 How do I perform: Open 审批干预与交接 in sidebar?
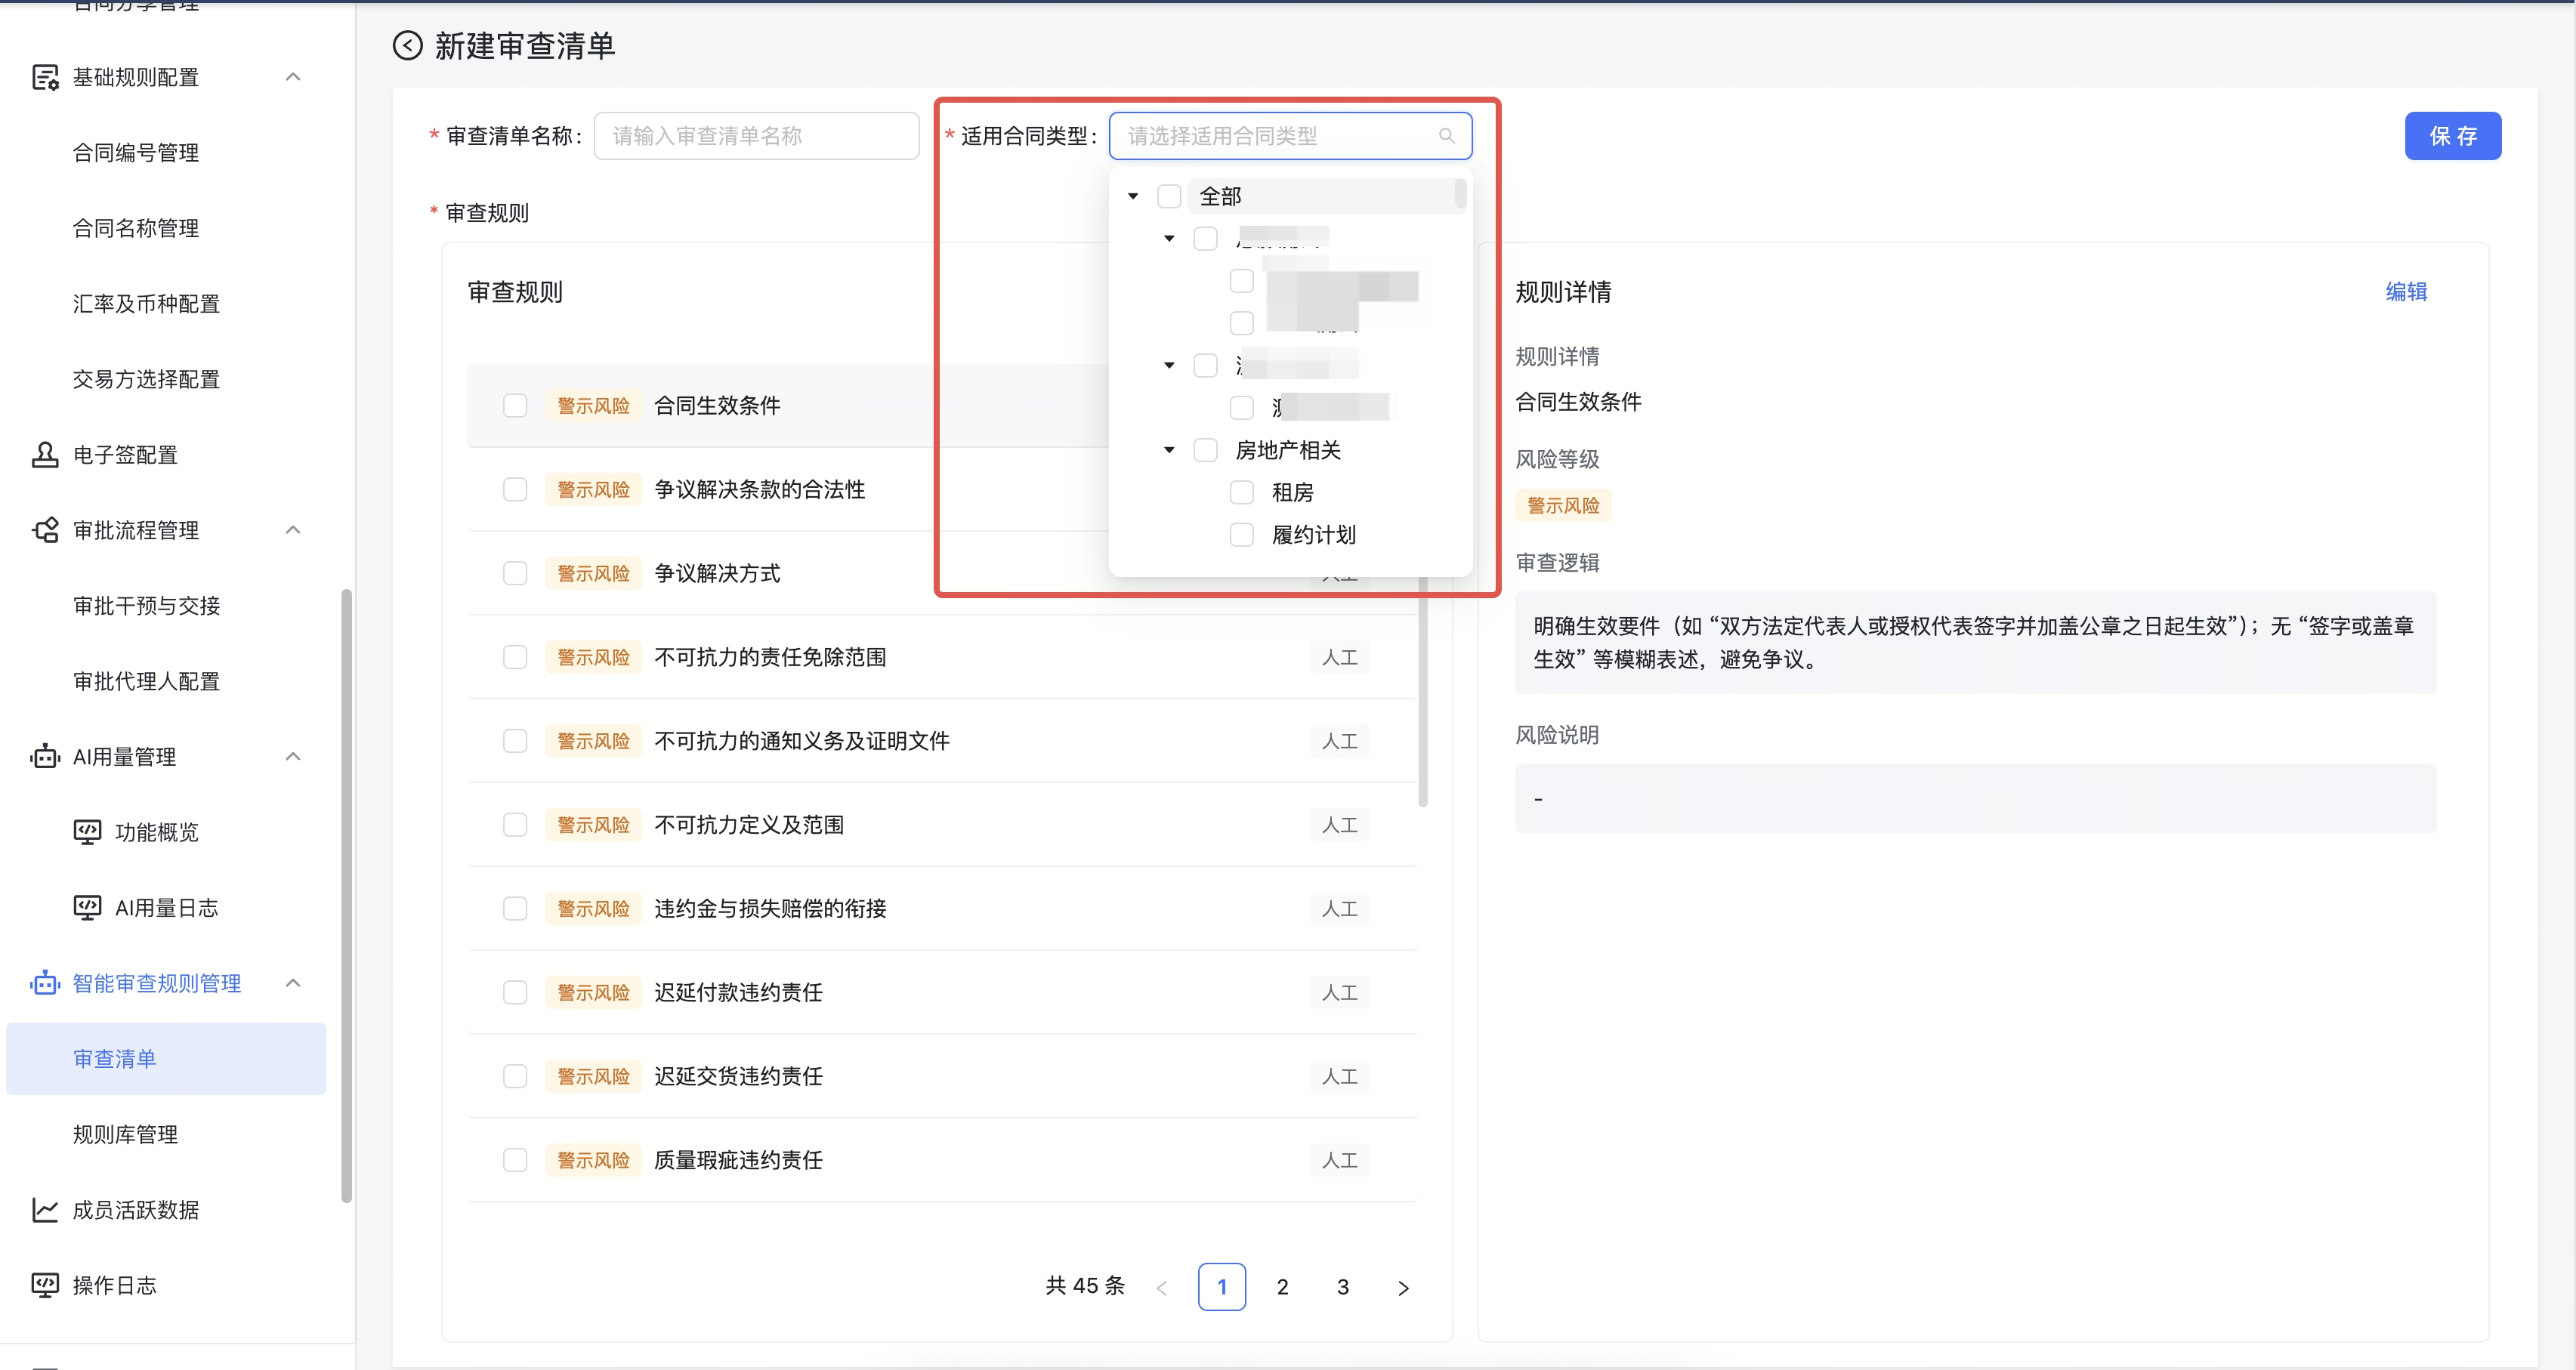pos(146,606)
